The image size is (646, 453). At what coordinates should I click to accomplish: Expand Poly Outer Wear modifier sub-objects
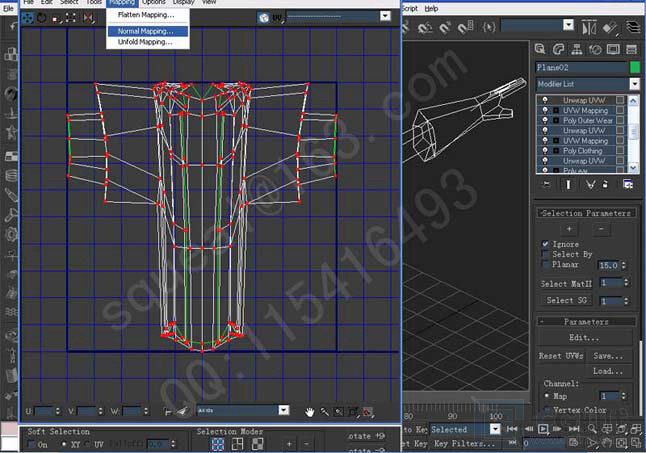click(556, 121)
